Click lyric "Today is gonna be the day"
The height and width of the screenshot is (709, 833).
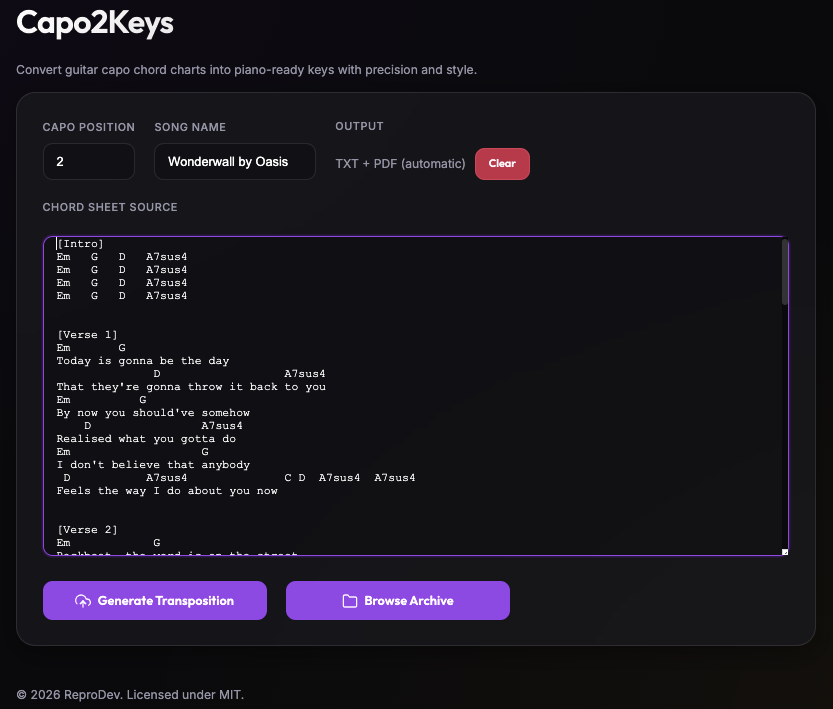[143, 361]
